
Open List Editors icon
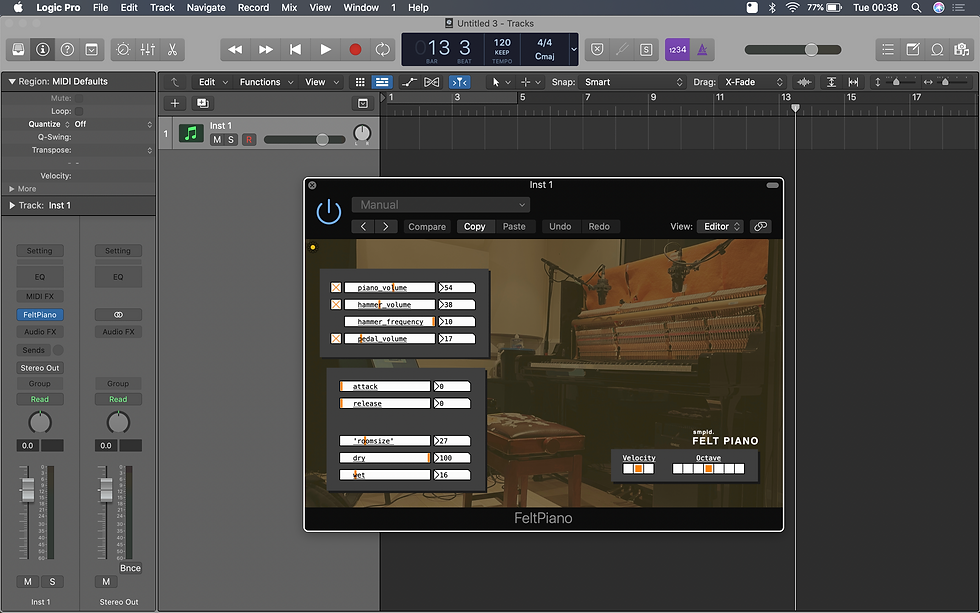(888, 49)
